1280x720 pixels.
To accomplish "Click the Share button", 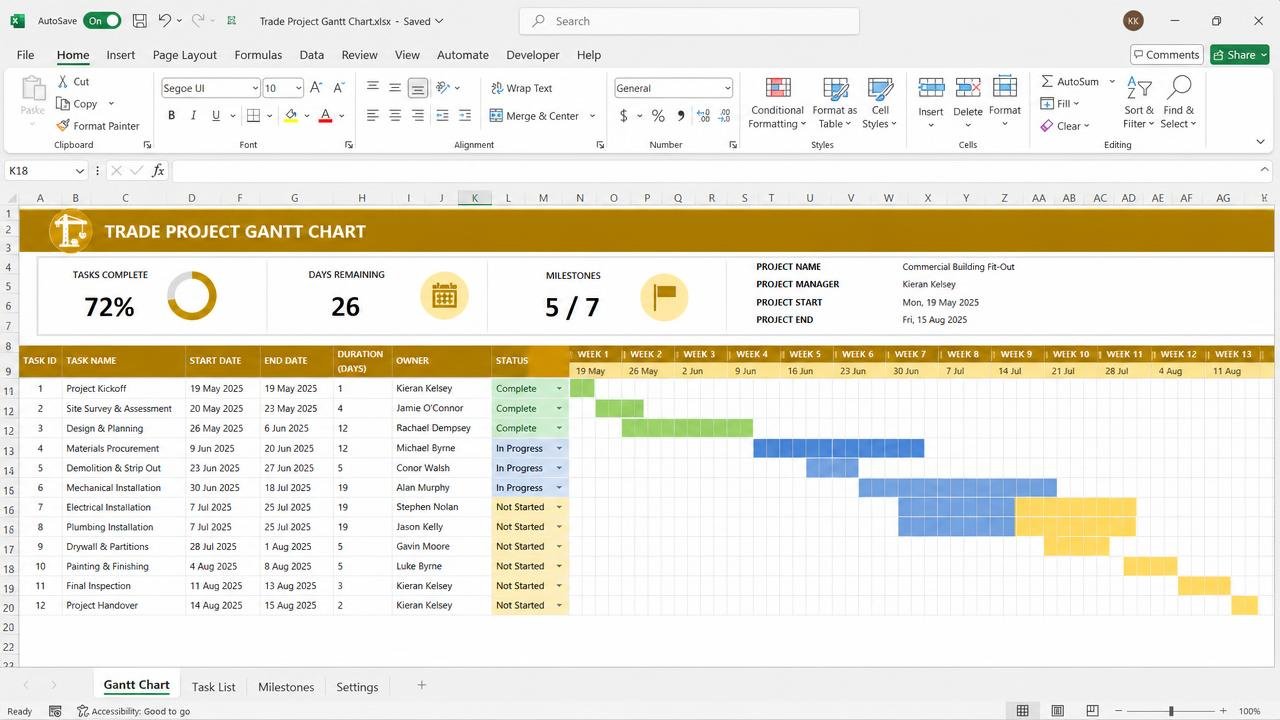I will coord(1239,55).
